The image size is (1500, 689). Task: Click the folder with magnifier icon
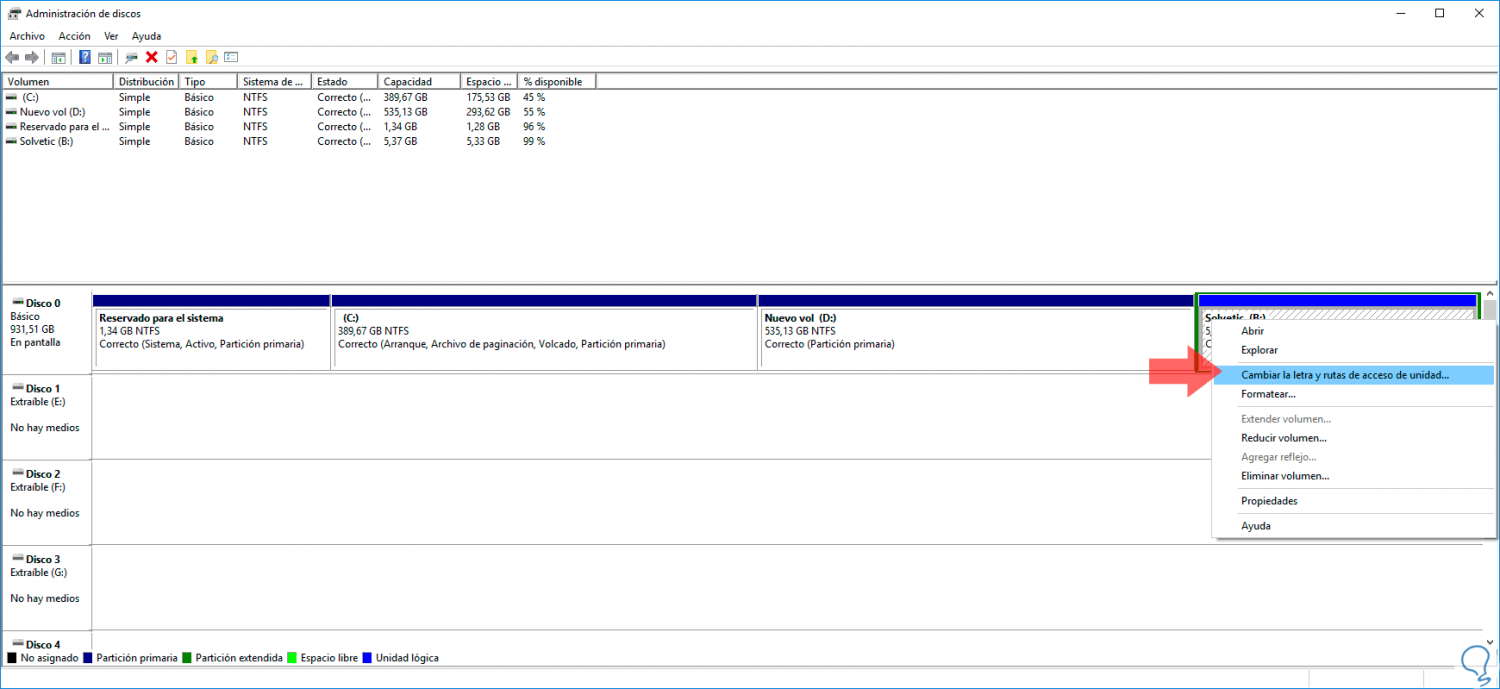point(211,57)
